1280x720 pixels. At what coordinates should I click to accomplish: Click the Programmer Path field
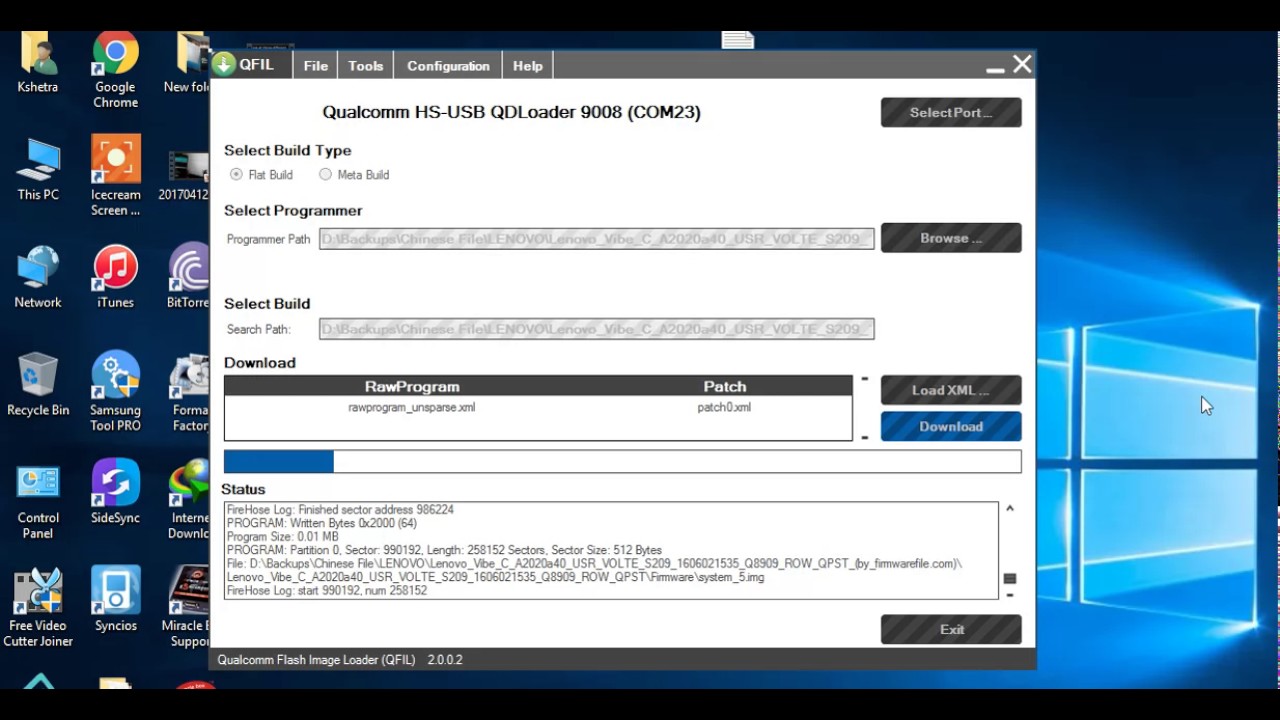[x=597, y=239]
